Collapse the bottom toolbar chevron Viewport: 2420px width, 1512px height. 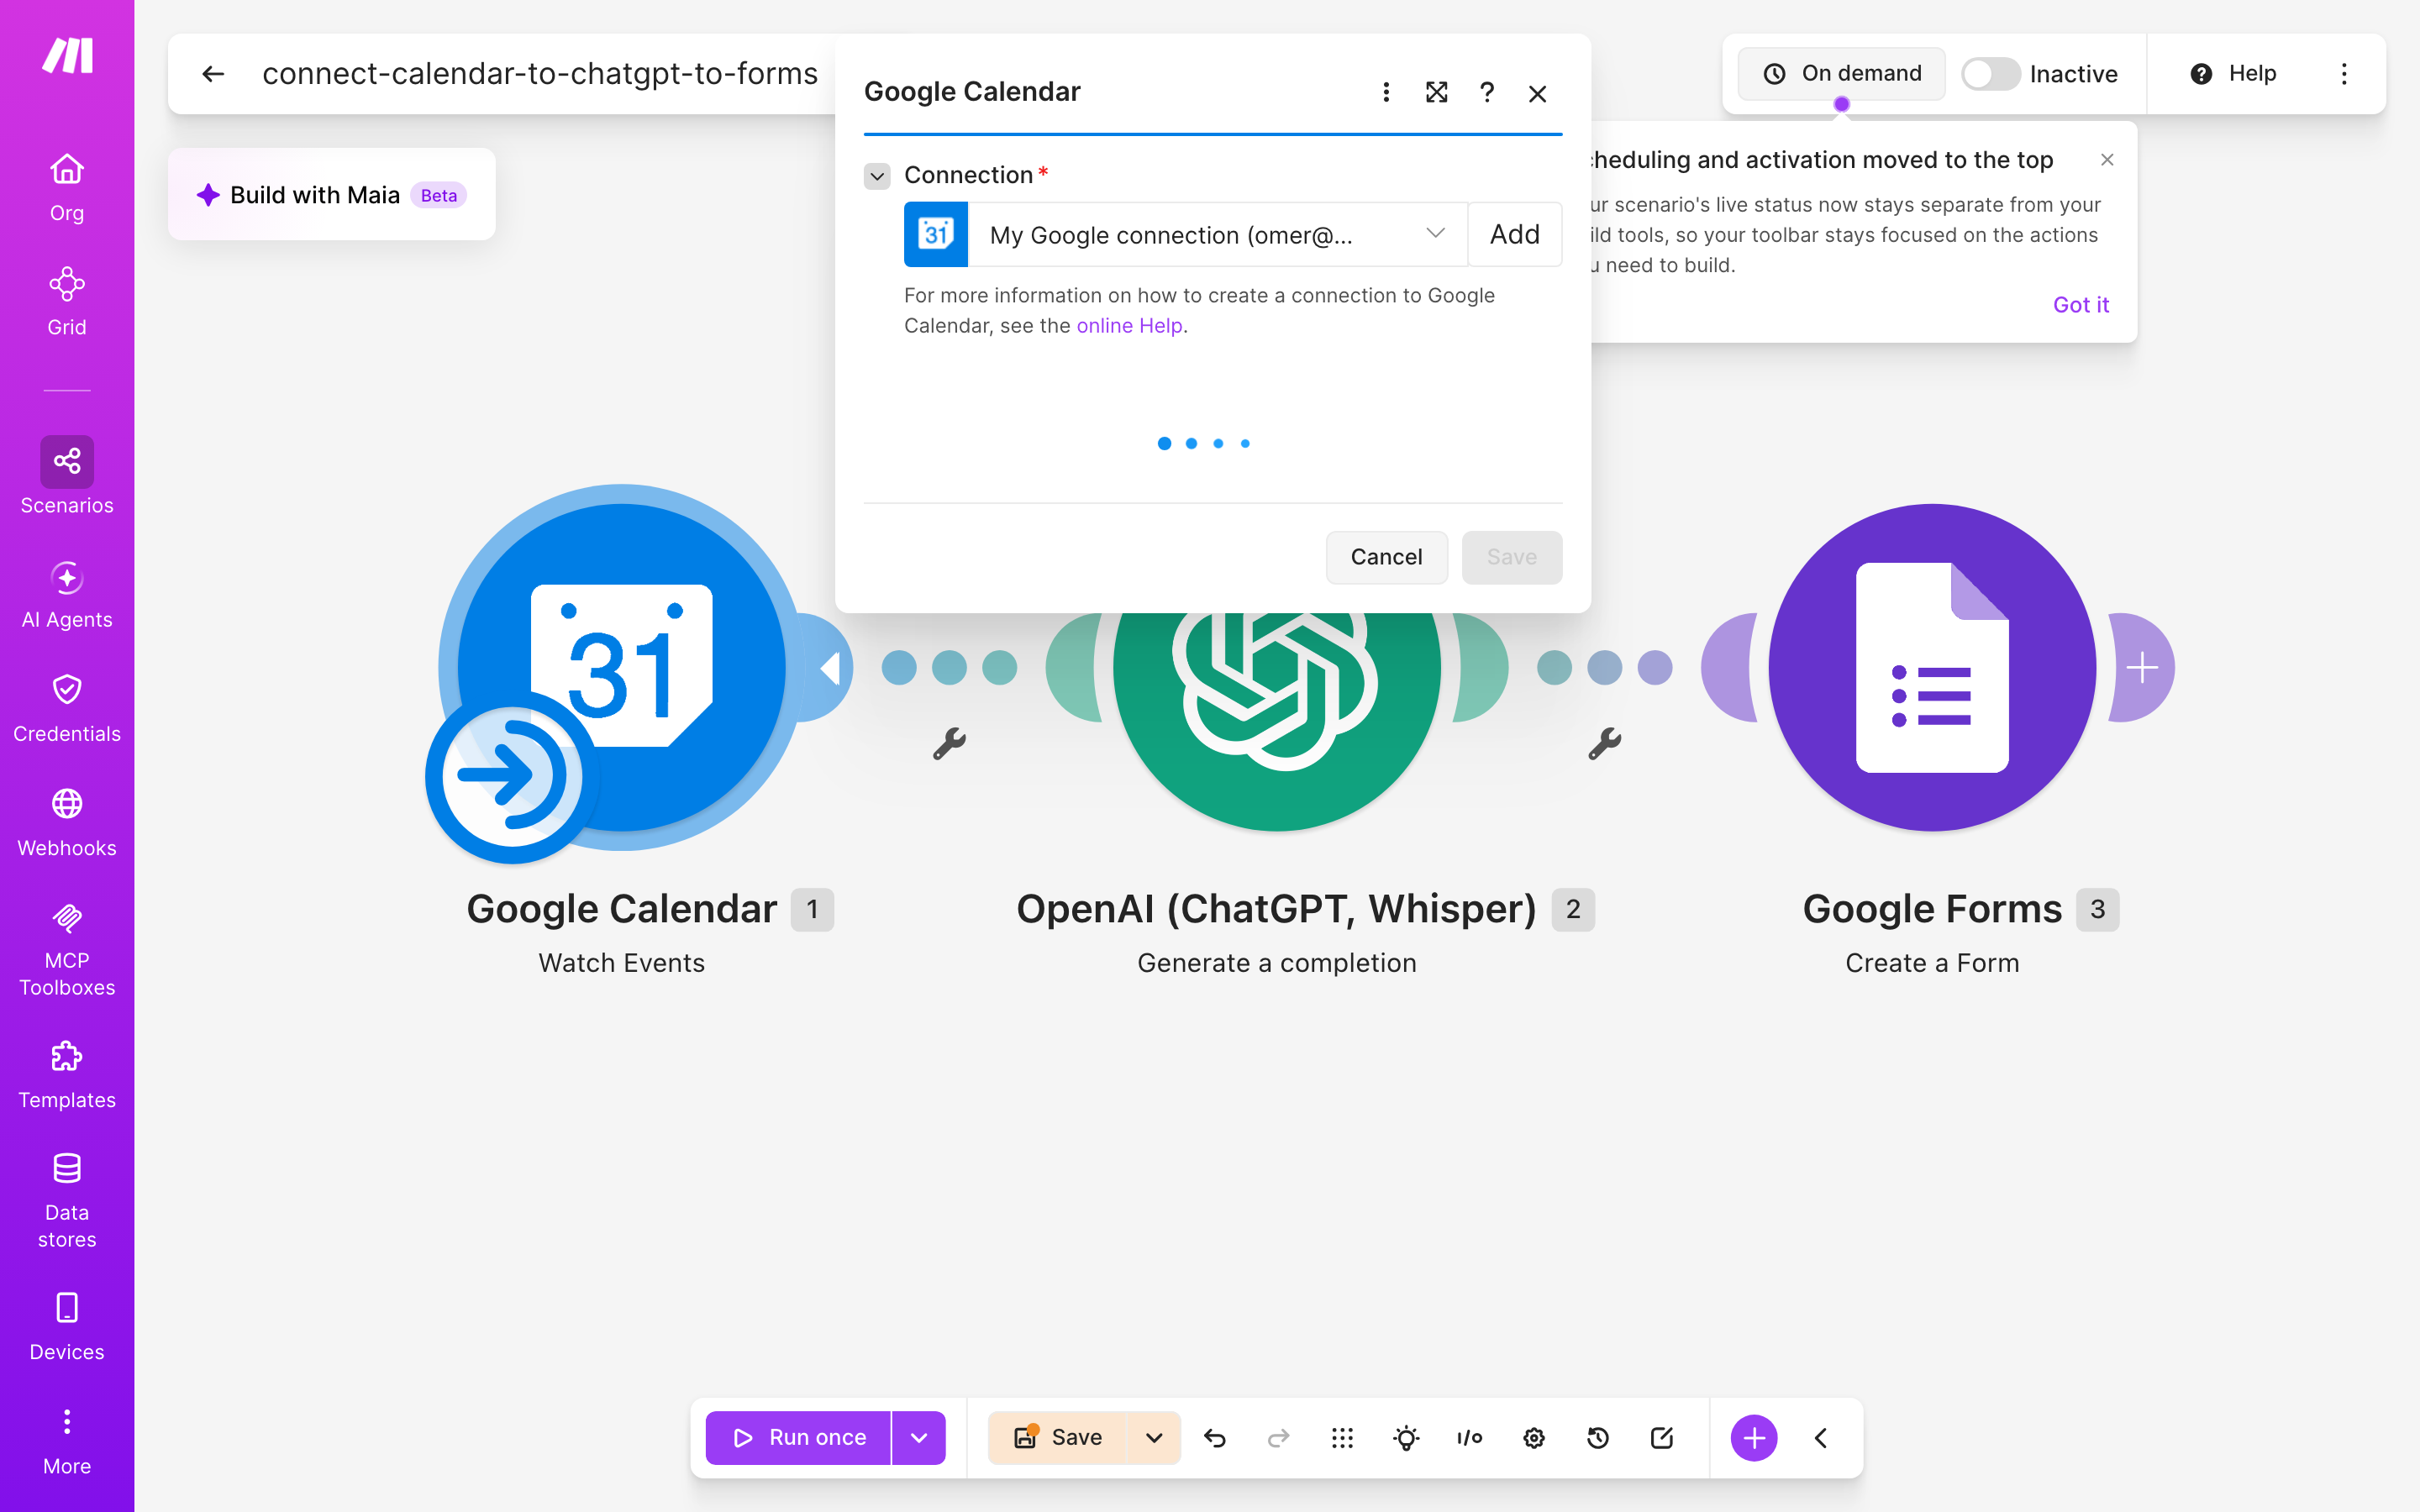pos(1821,1438)
